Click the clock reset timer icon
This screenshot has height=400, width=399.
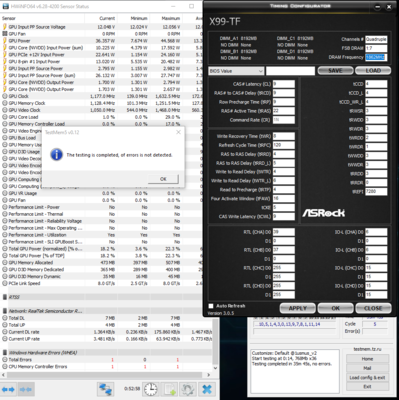tap(151, 389)
